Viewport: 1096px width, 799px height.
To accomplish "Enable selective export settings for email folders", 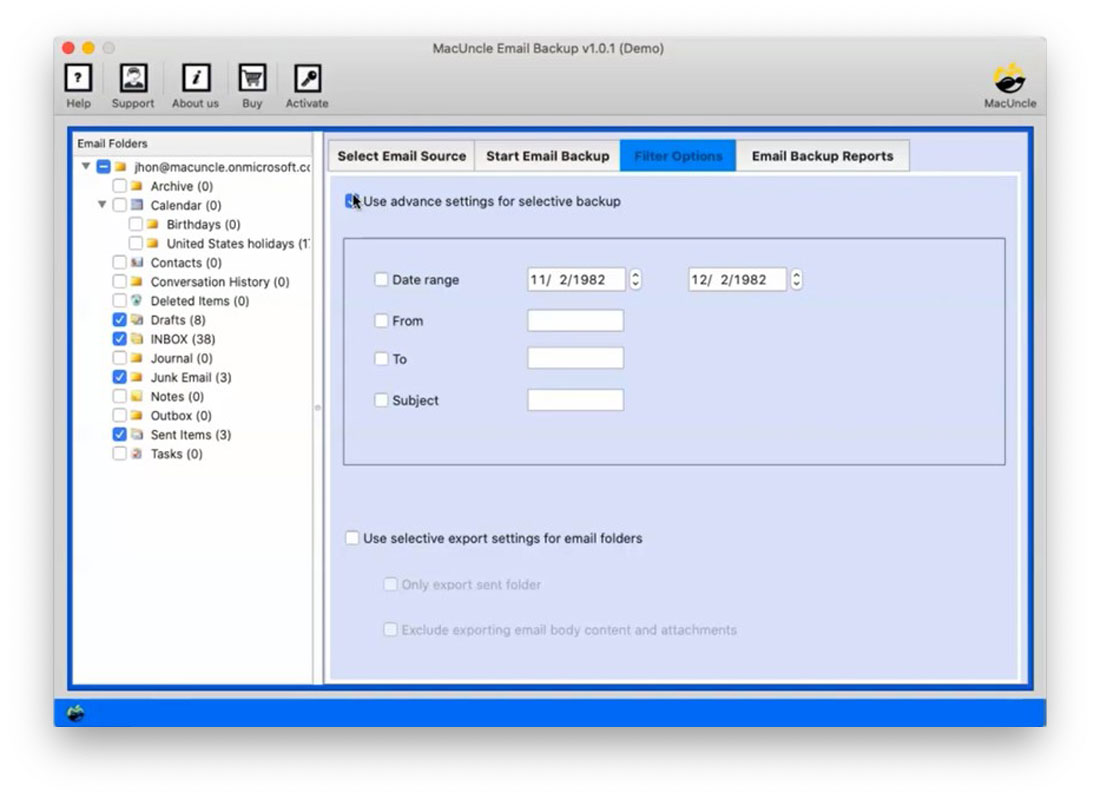I will click(352, 537).
